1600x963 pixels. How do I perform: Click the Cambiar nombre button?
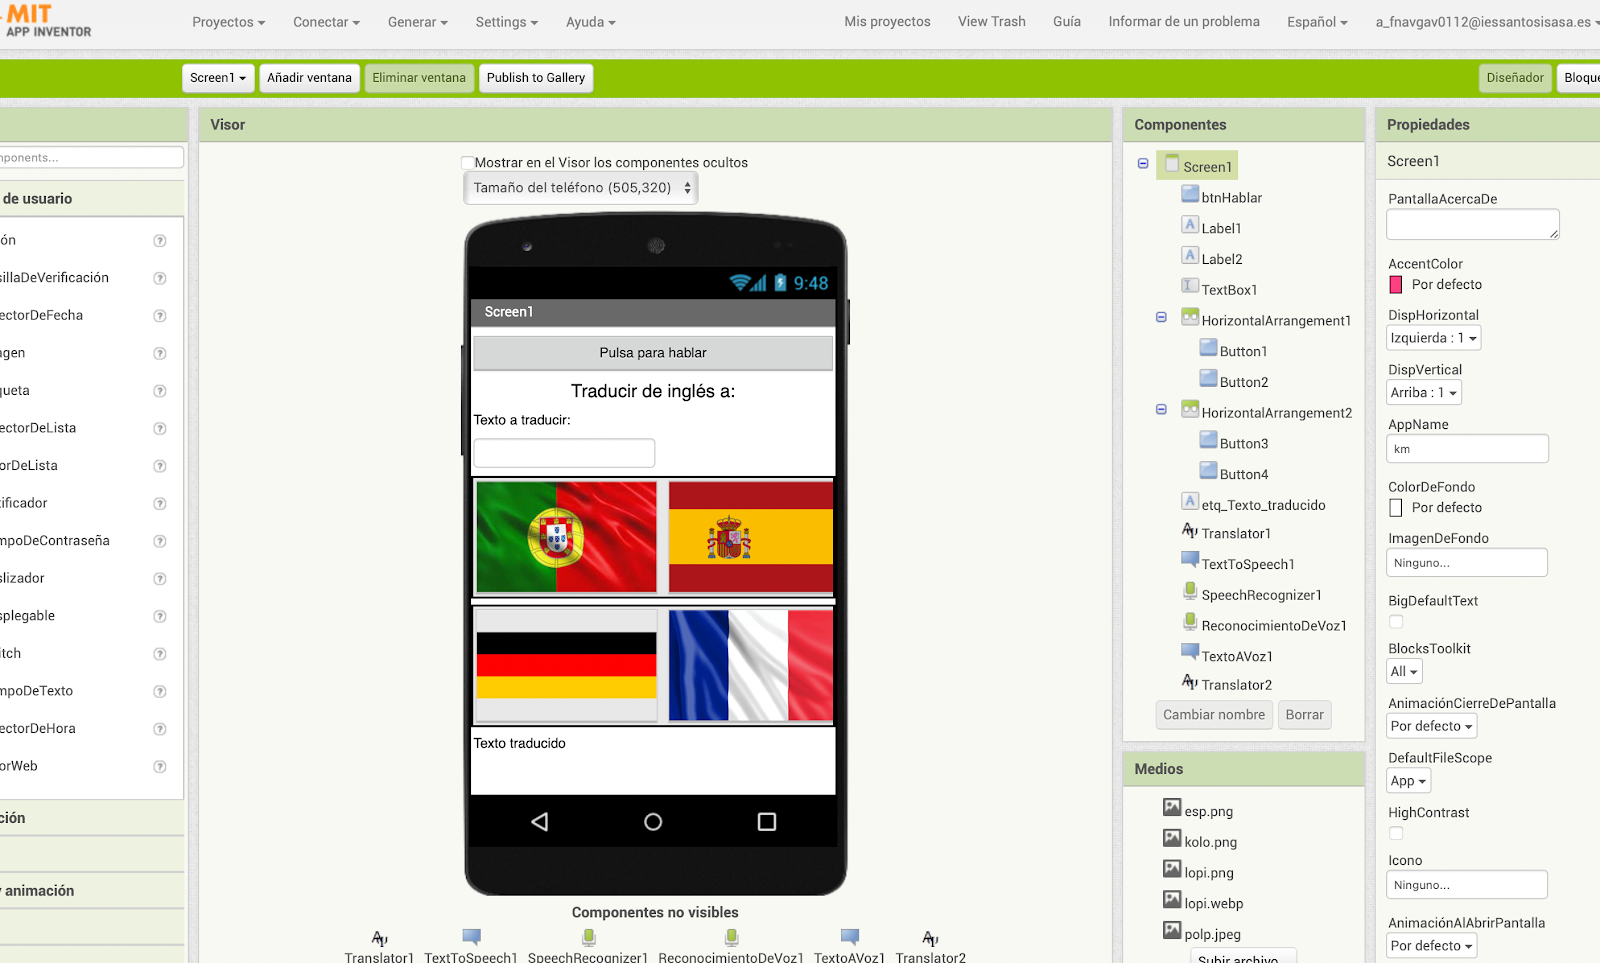[x=1214, y=715]
